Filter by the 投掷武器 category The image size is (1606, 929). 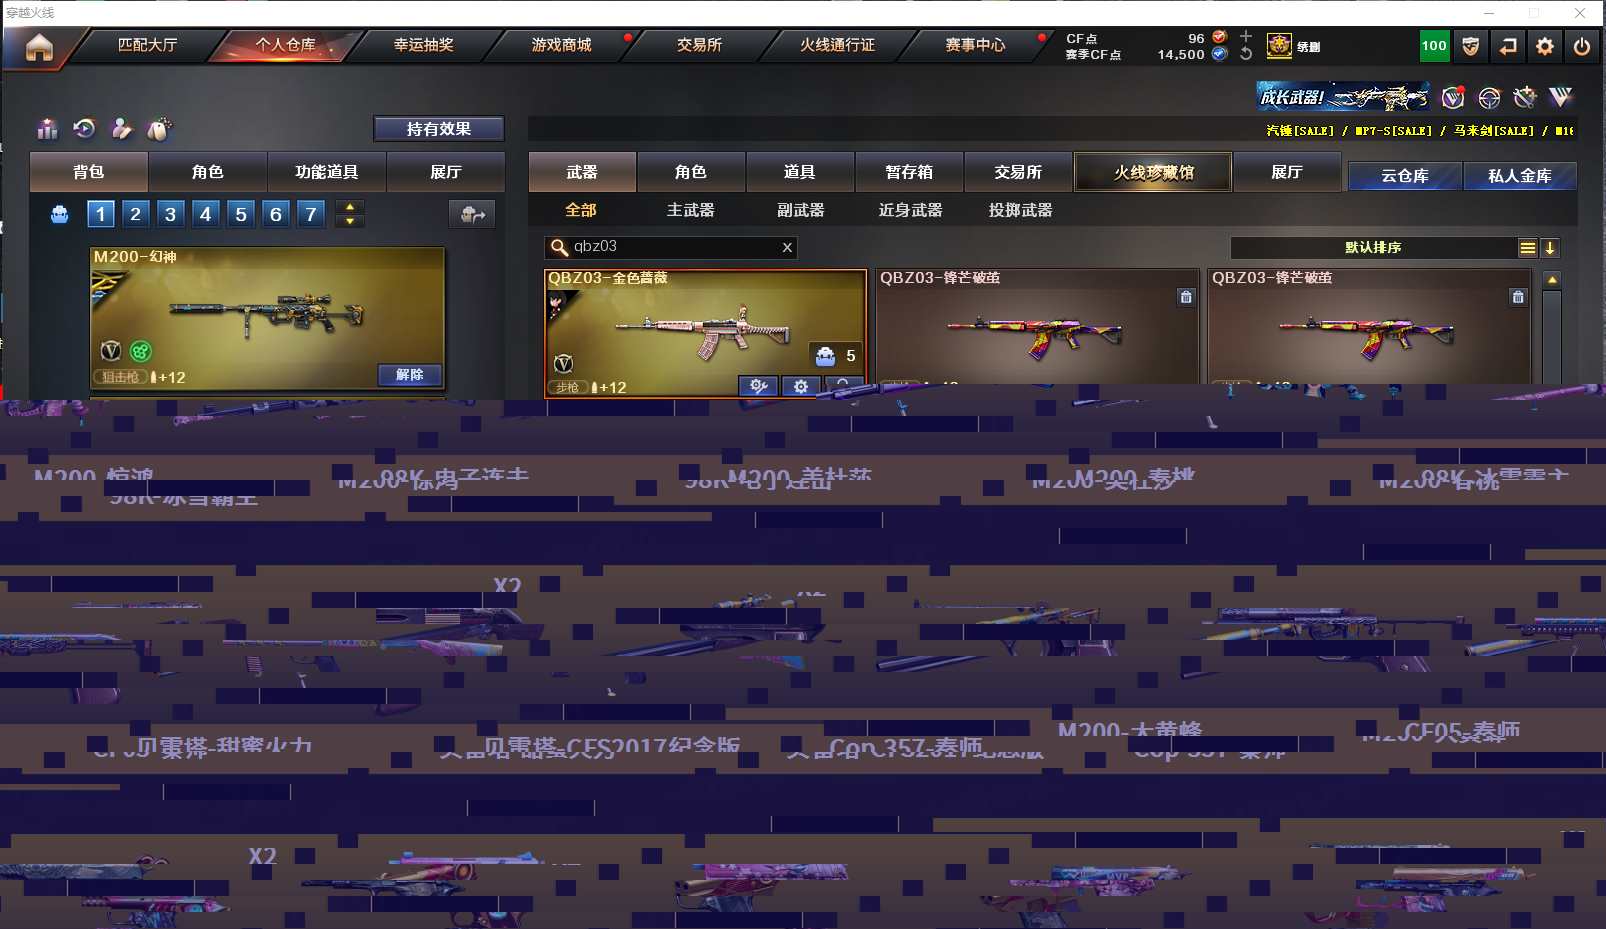click(1021, 210)
